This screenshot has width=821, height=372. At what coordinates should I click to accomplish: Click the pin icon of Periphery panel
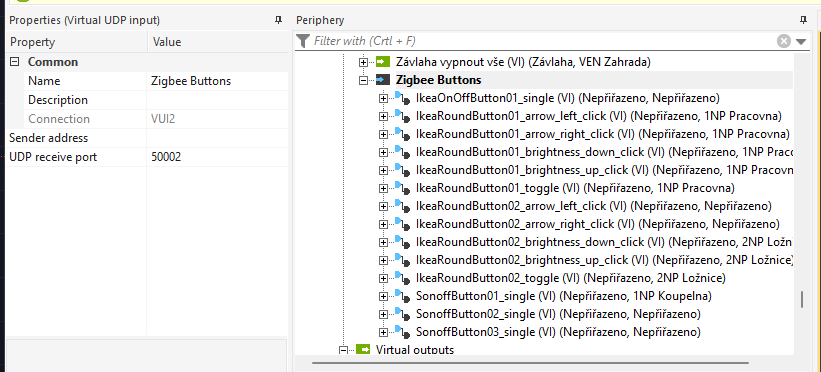[803, 20]
